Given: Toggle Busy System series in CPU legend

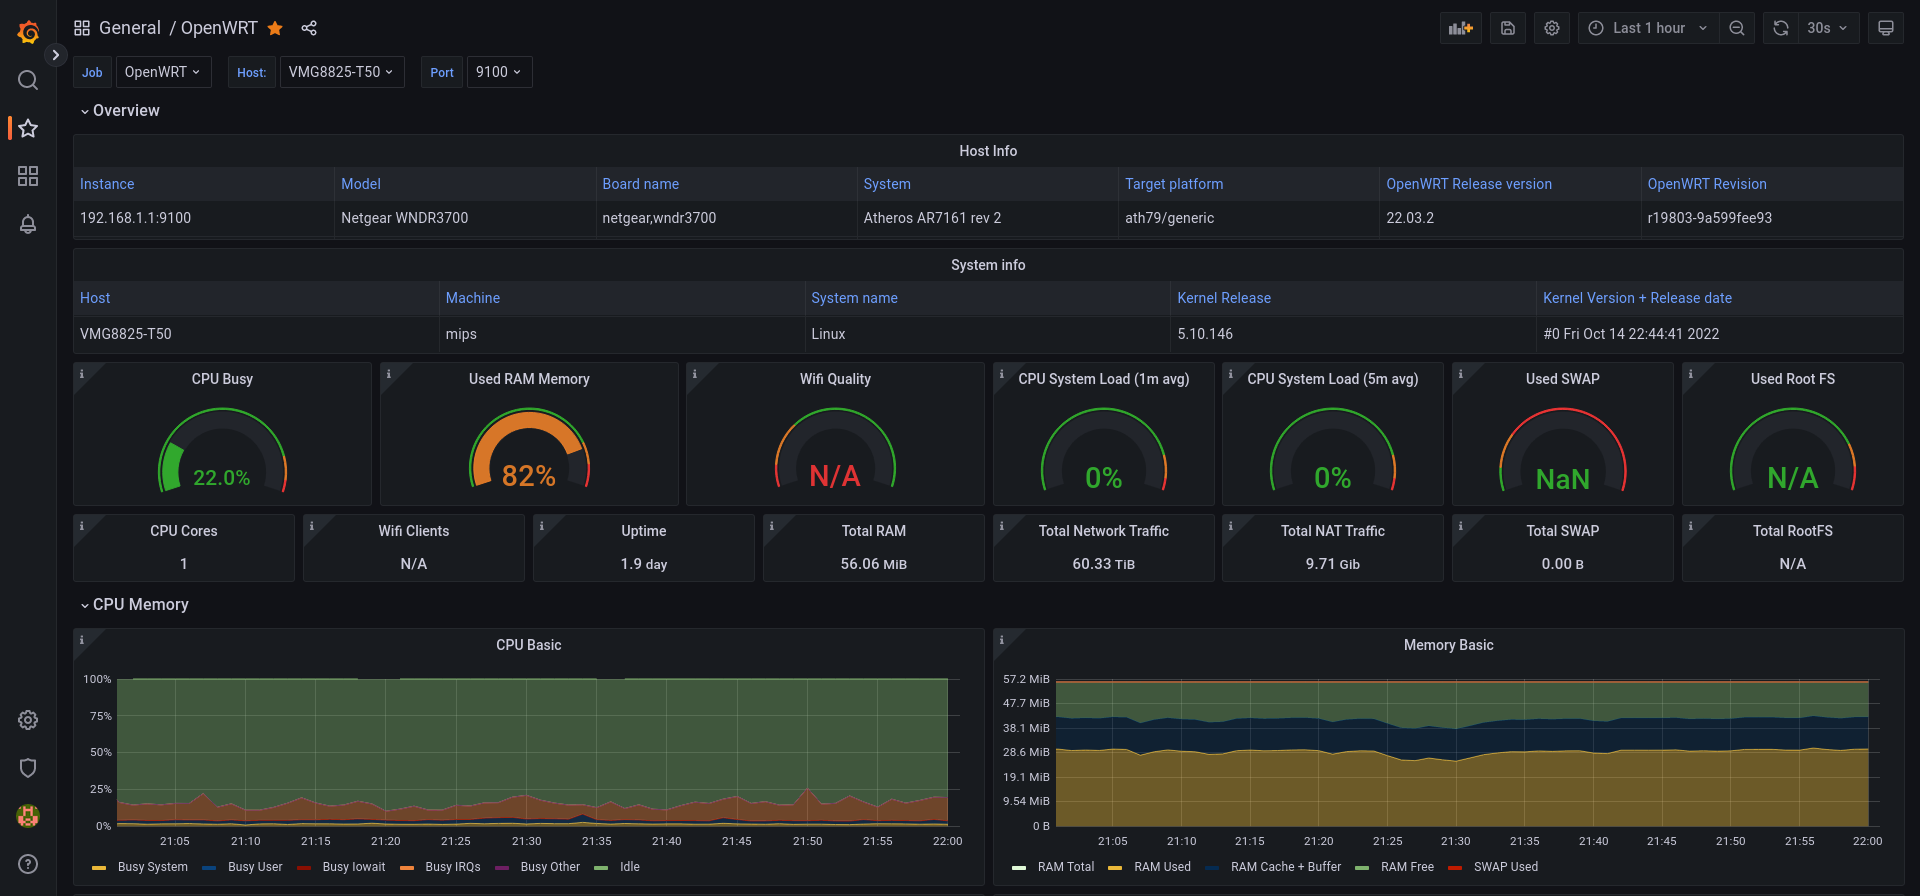Looking at the screenshot, I should pyautogui.click(x=152, y=867).
